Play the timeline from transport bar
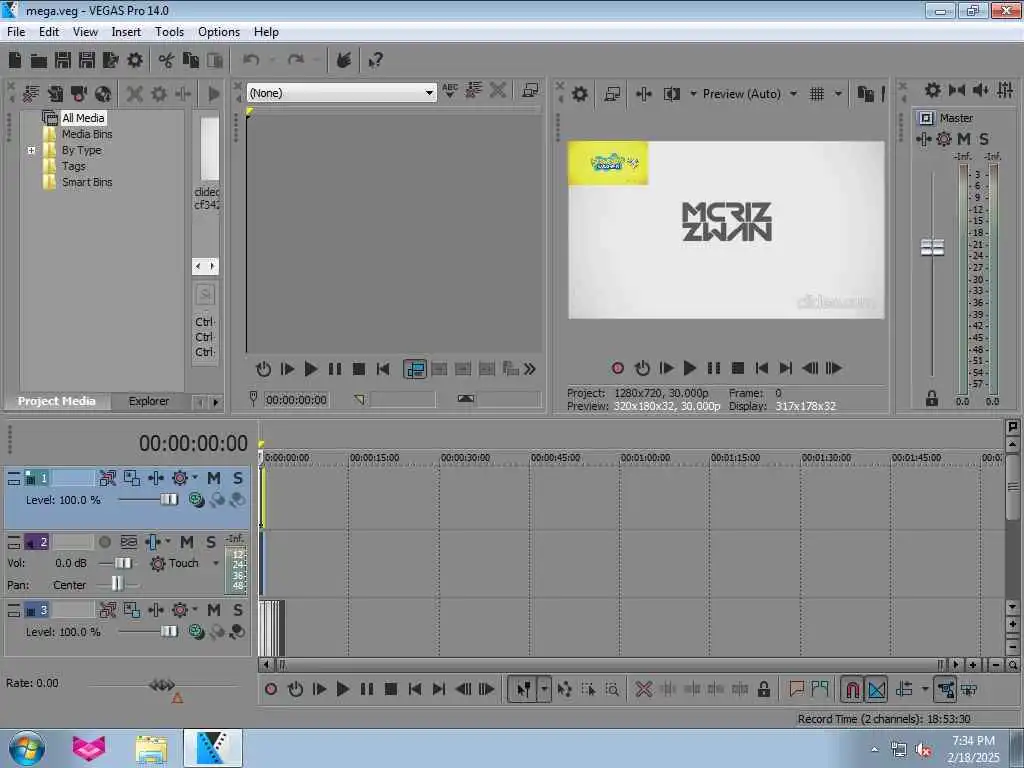Screen dimensions: 1024x768 (x=342, y=689)
